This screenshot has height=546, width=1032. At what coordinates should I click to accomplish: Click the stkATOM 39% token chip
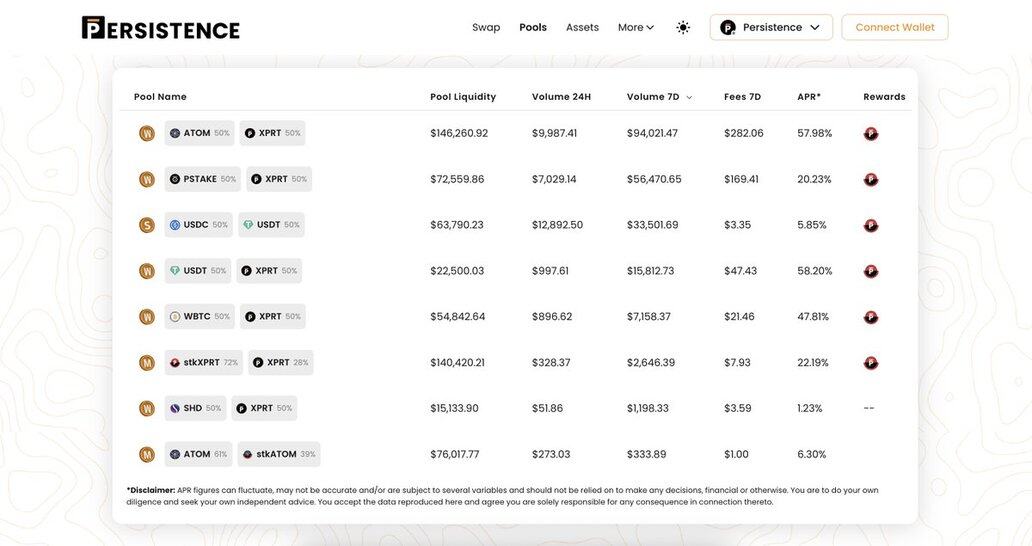(279, 455)
